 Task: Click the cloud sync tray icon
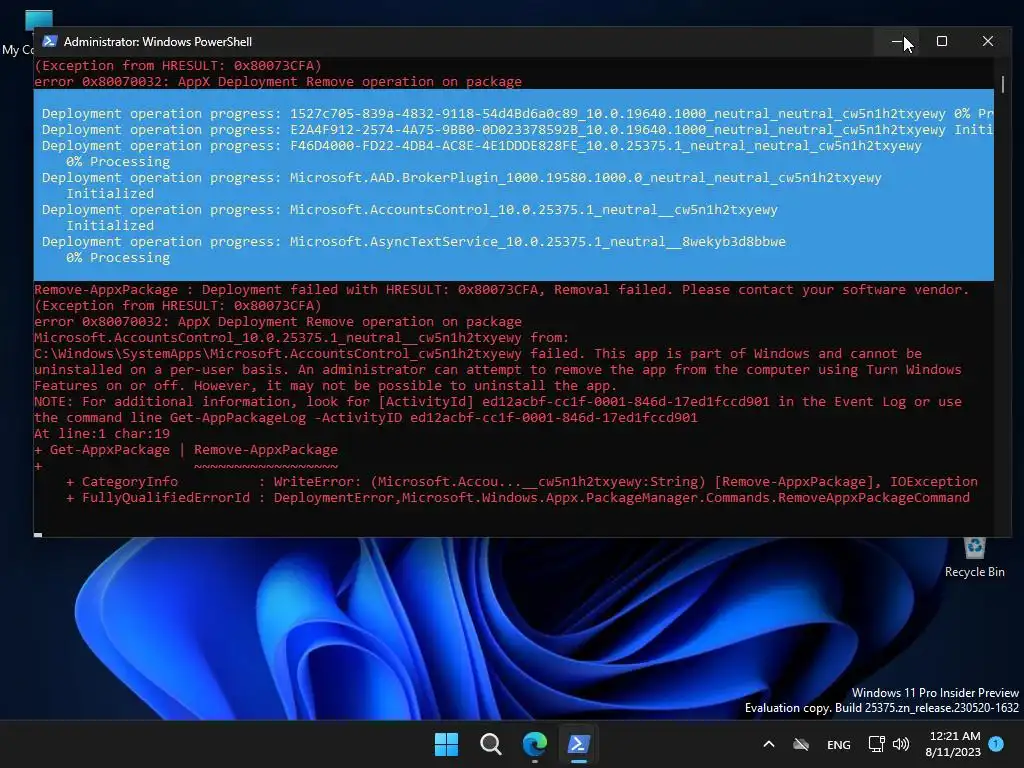point(801,744)
